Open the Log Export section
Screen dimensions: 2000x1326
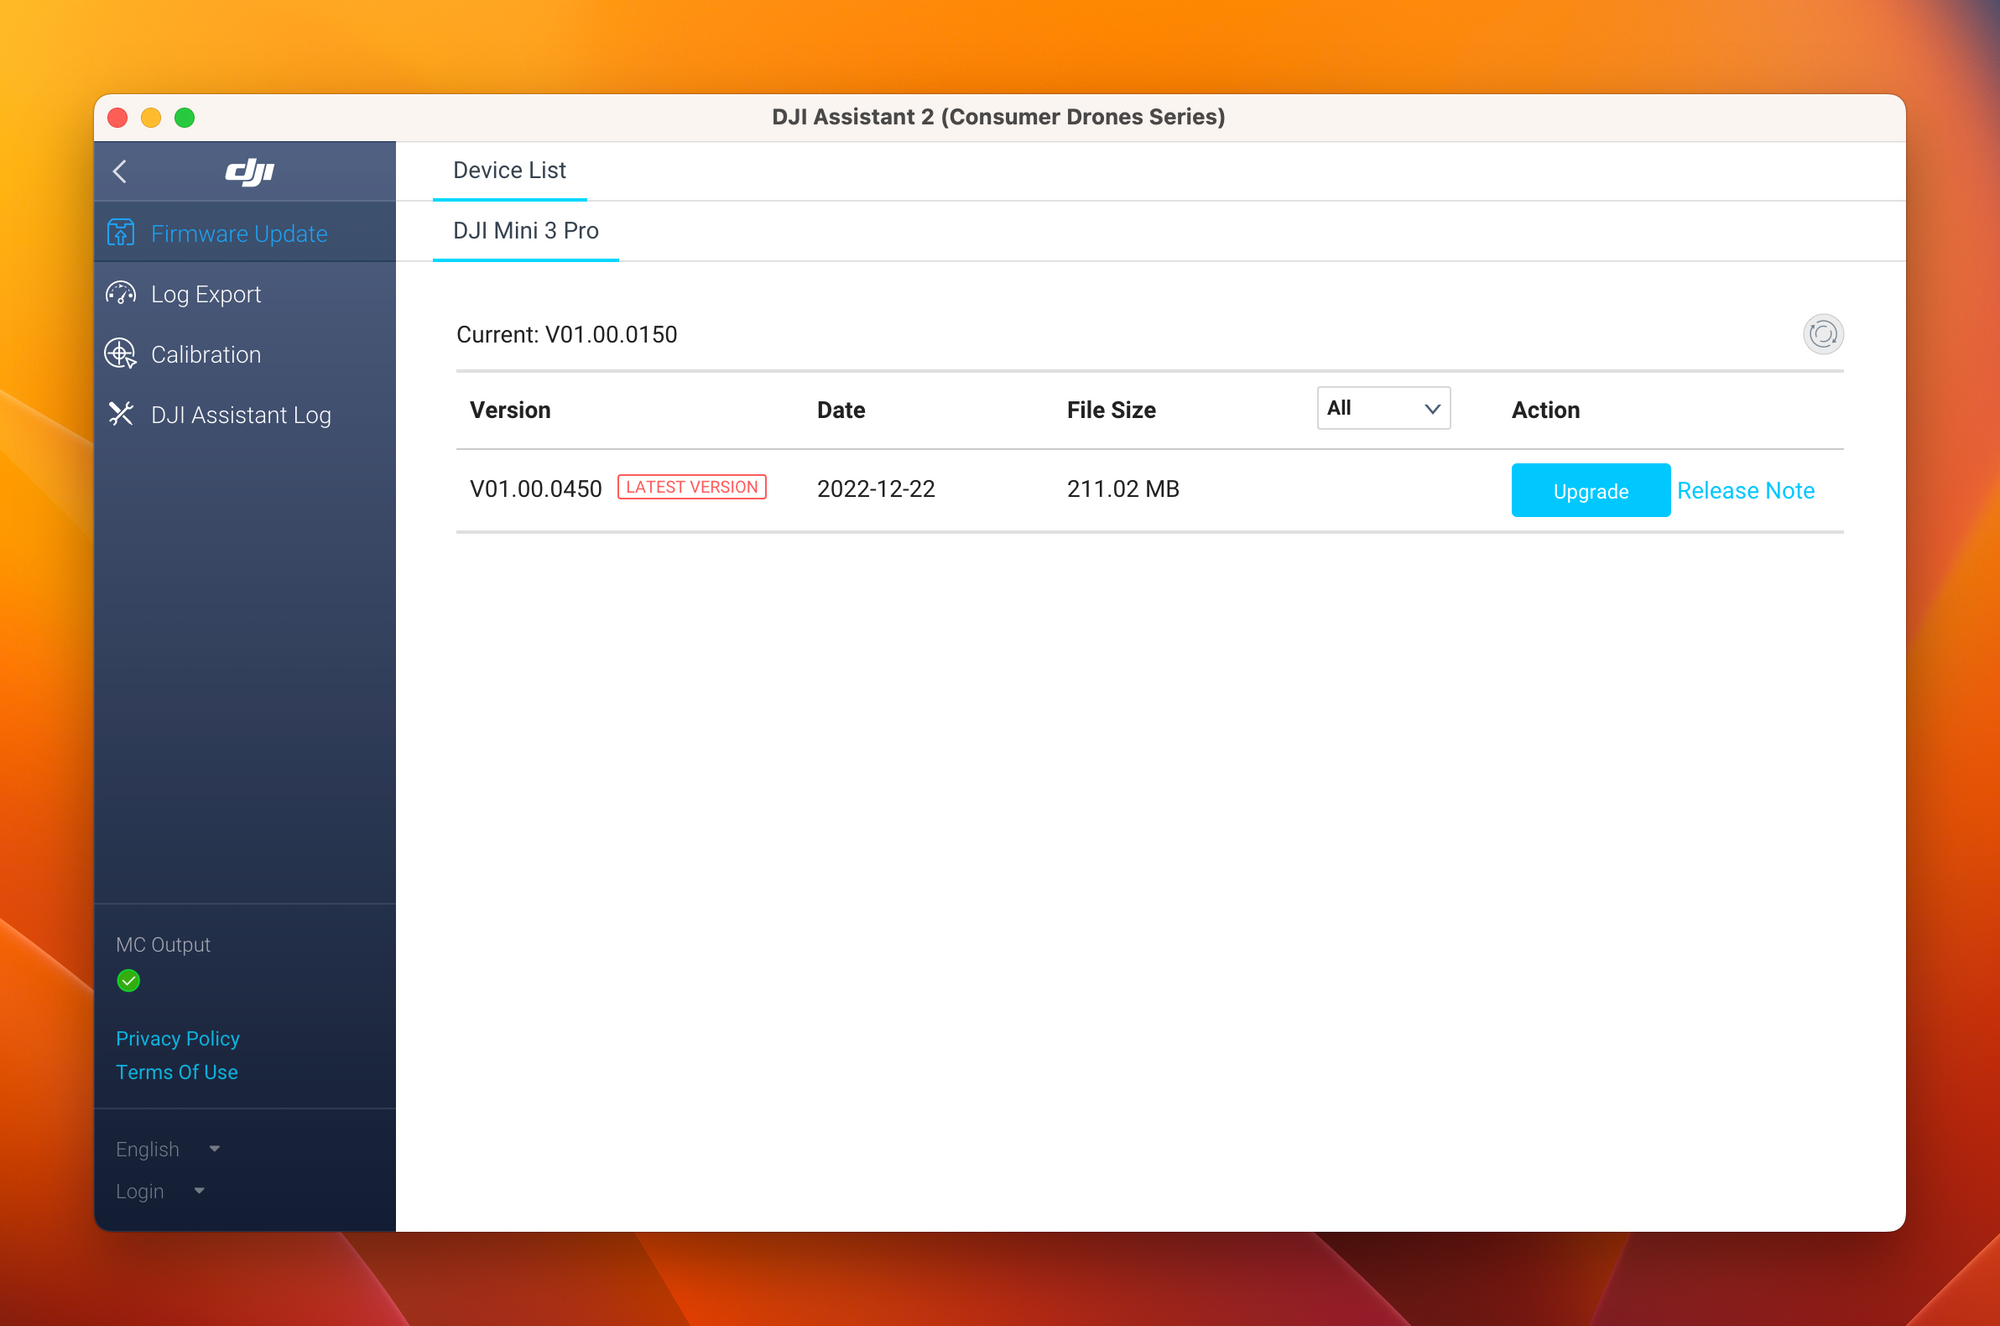(206, 294)
